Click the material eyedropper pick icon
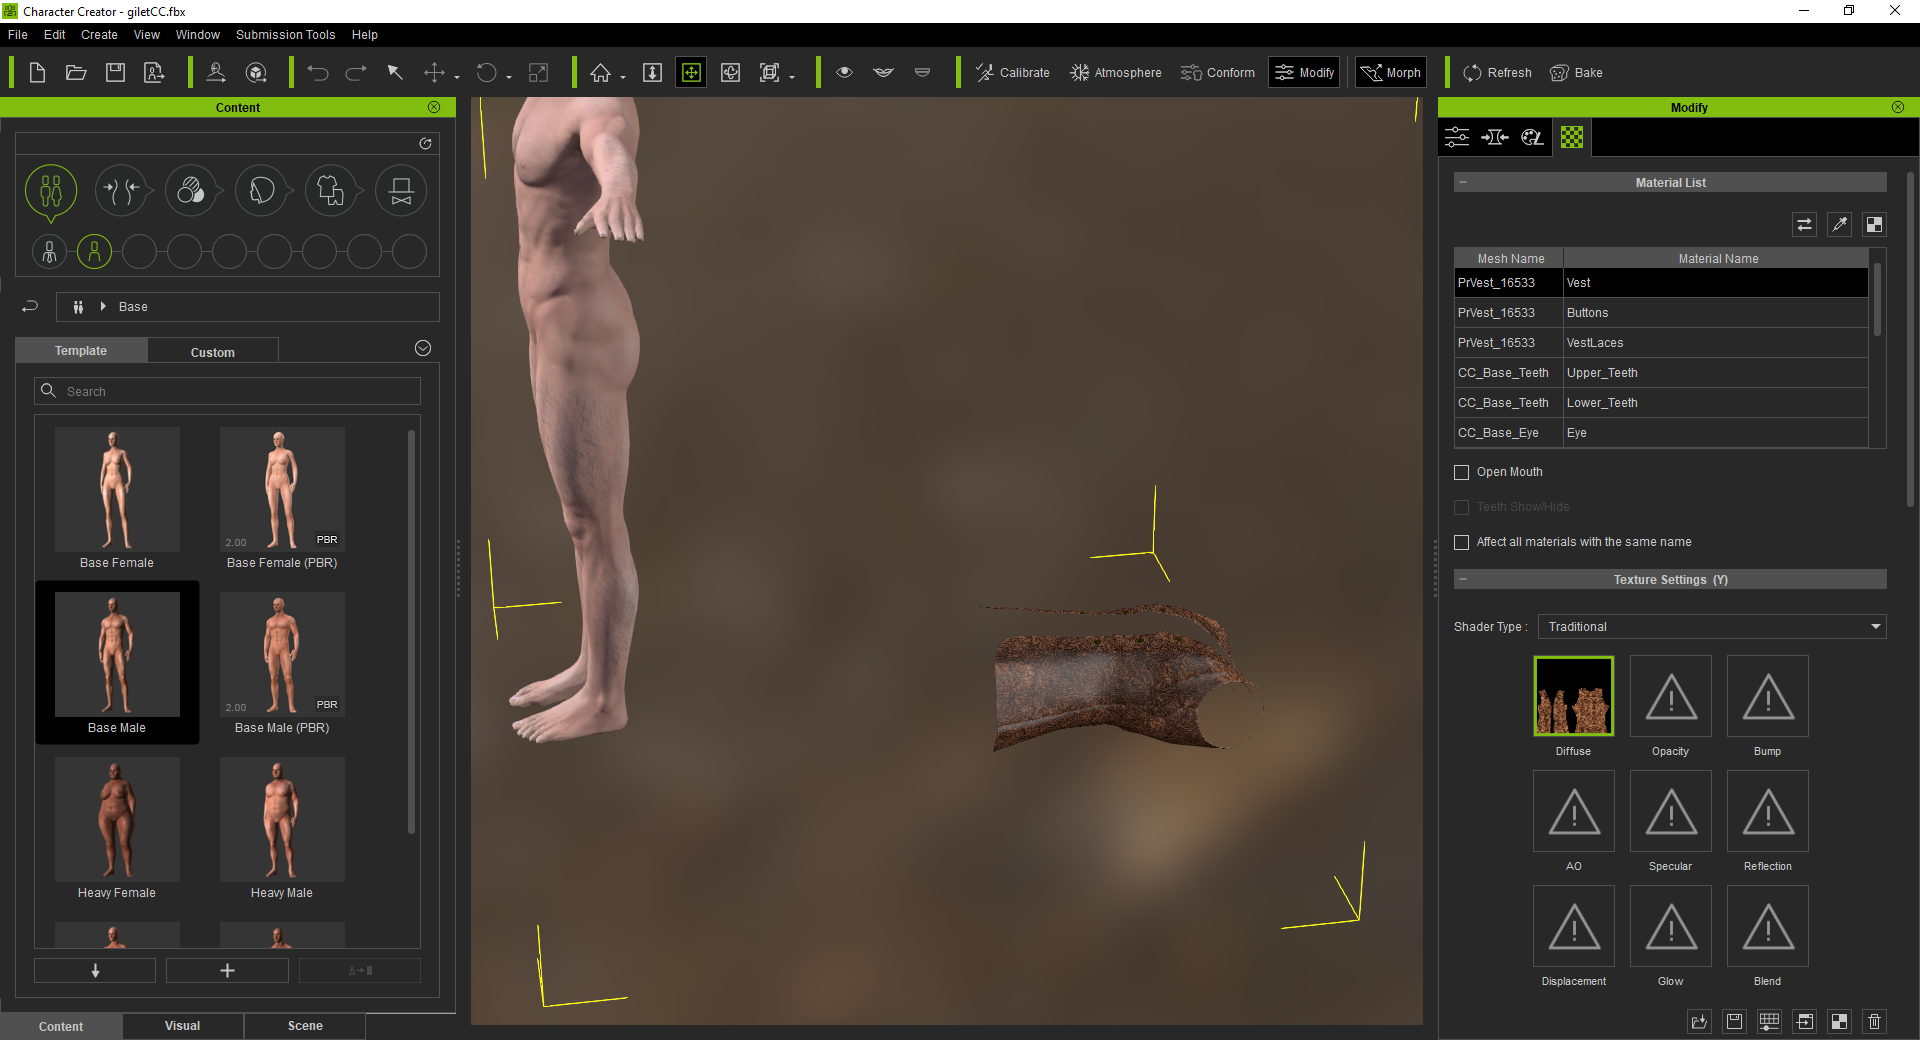 (x=1839, y=225)
